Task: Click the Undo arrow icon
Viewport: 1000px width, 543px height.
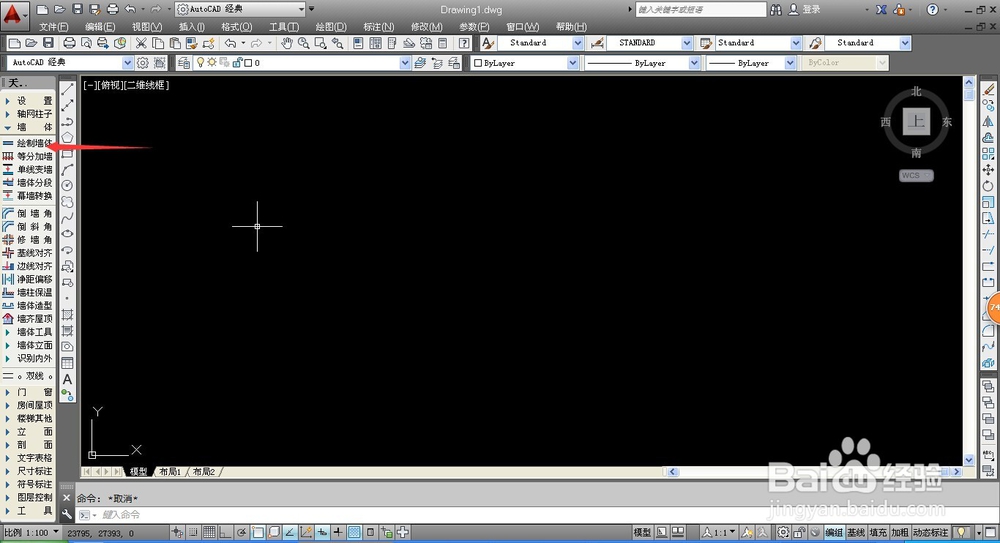Action: tap(230, 43)
